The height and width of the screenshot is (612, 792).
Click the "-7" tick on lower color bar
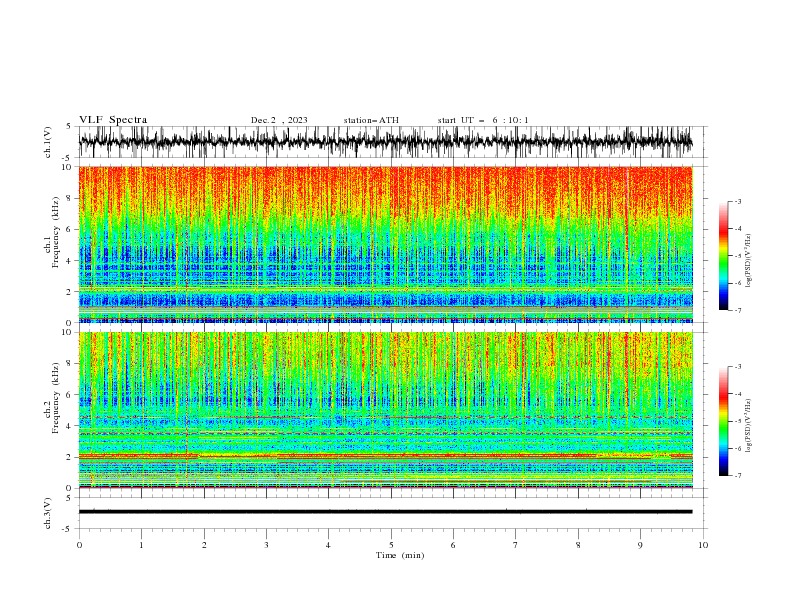click(737, 475)
